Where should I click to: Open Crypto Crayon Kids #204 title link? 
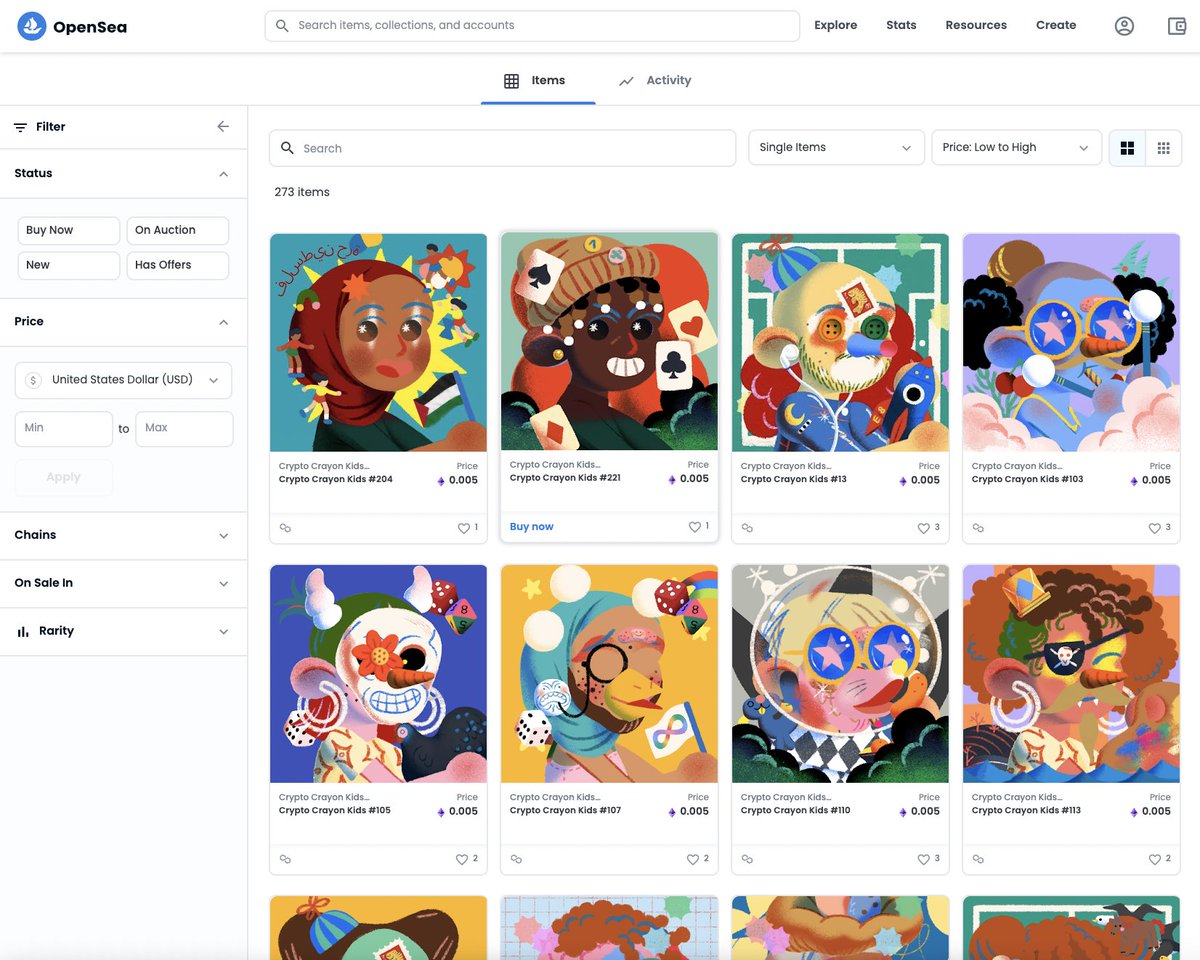click(336, 479)
